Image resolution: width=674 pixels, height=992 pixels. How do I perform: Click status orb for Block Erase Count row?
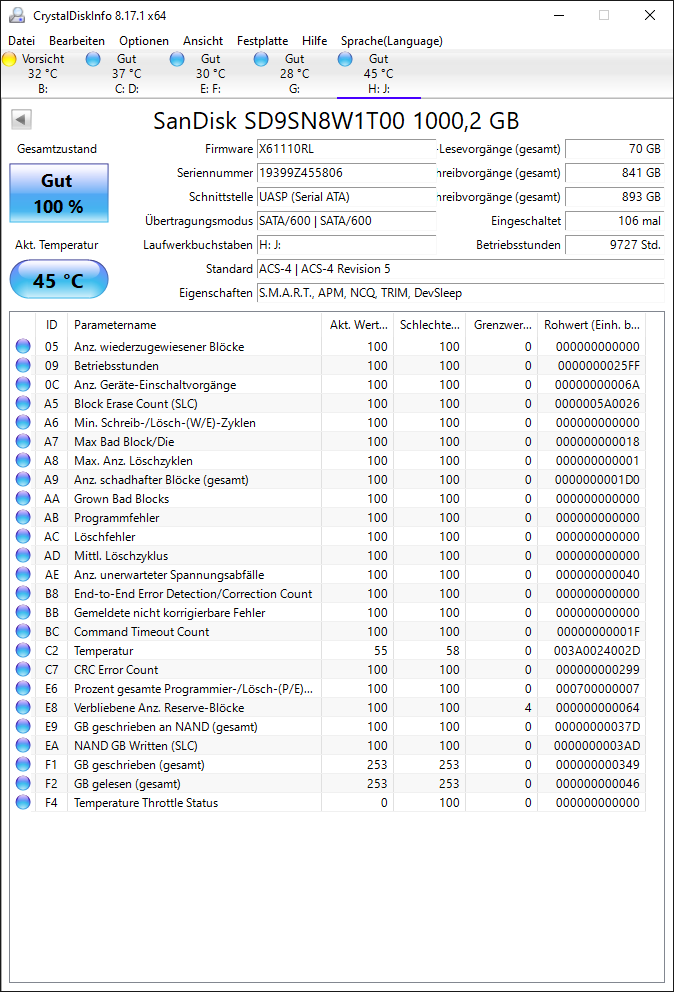[x=23, y=403]
